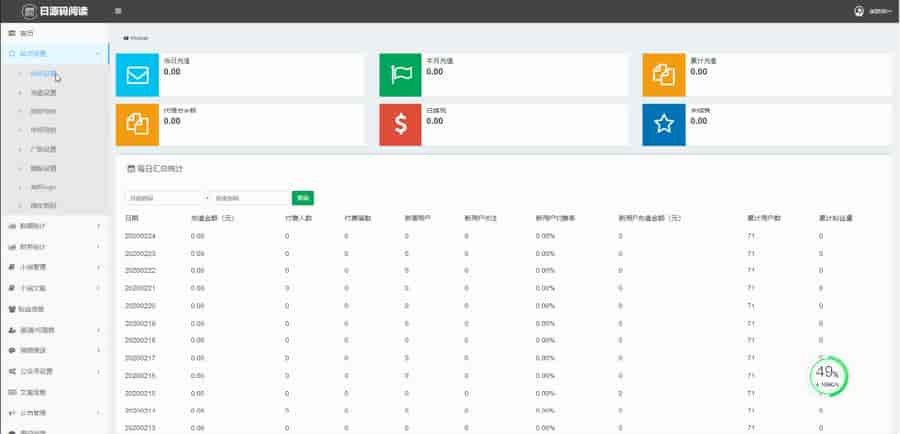Click the top-right orange copy icon card
The height and width of the screenshot is (434, 900).
664,74
